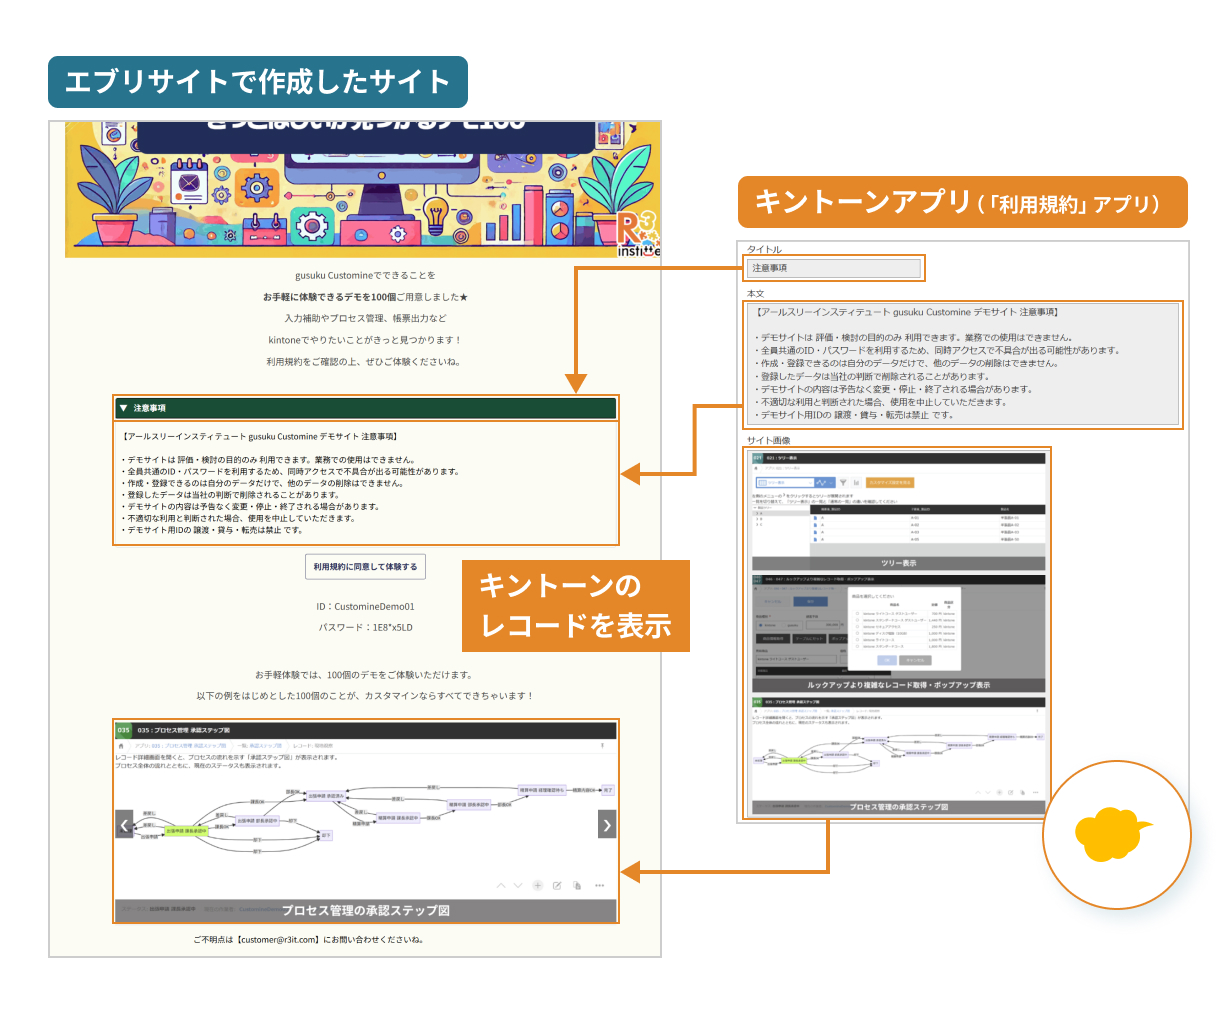Image resolution: width=1228 pixels, height=1014 pixels.
Task: Click the gusuku Customineでできることを text line
Action: pyautogui.click(x=365, y=275)
